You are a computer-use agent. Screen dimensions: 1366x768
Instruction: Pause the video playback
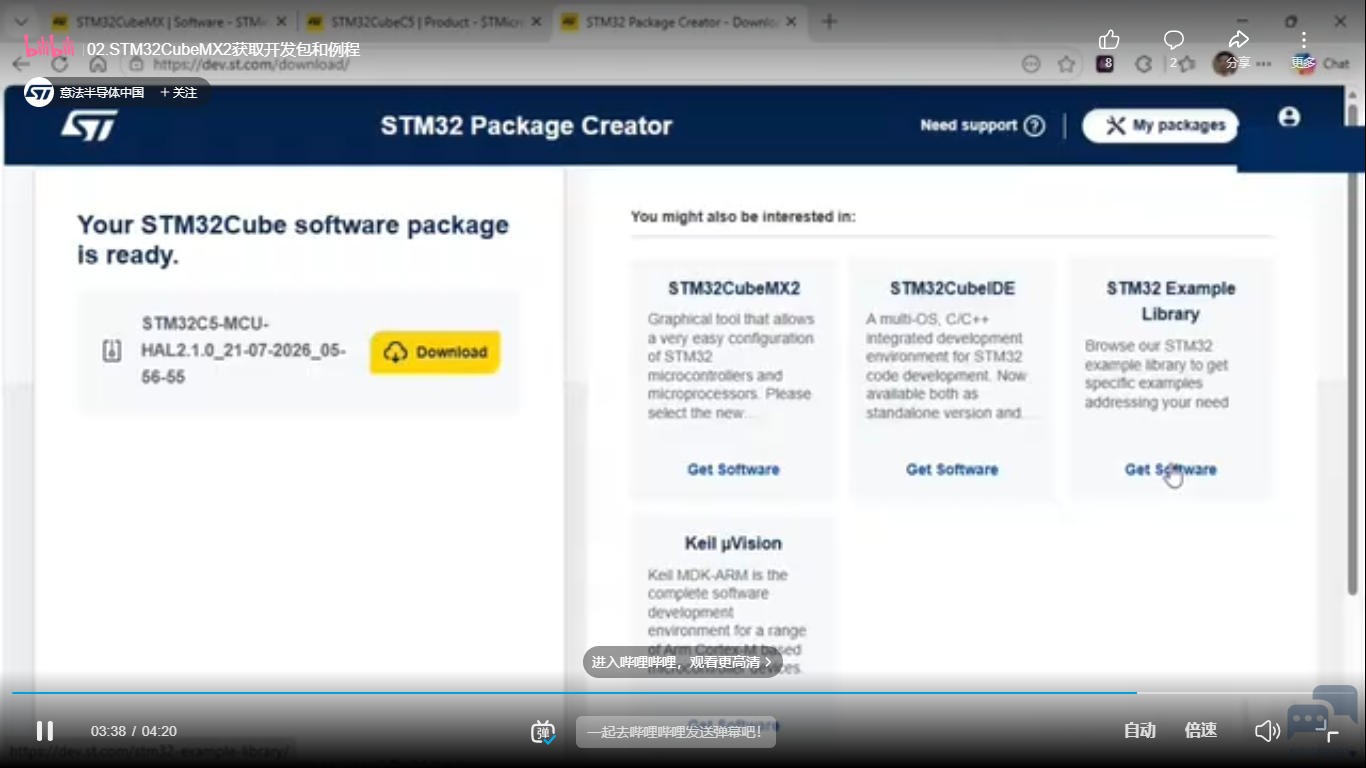coord(45,731)
